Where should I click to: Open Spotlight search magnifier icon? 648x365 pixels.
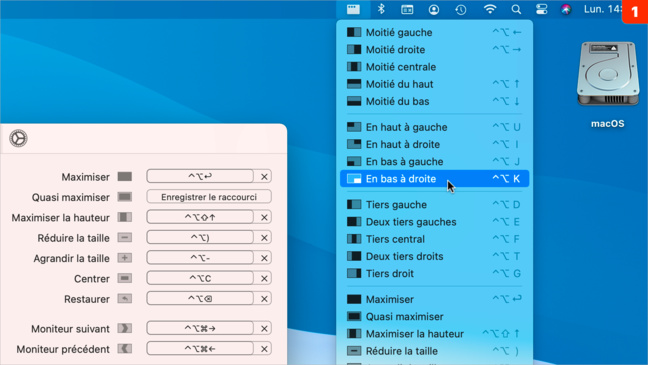(516, 10)
